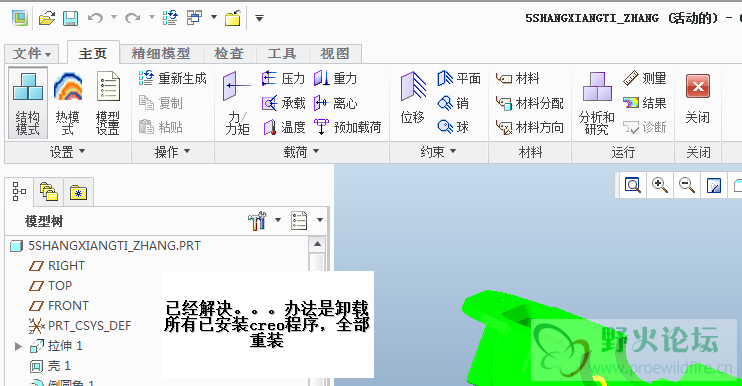Screen dimensions: 742x386
Task: Open the windows list dropdown arrow
Action: [x=214, y=18]
